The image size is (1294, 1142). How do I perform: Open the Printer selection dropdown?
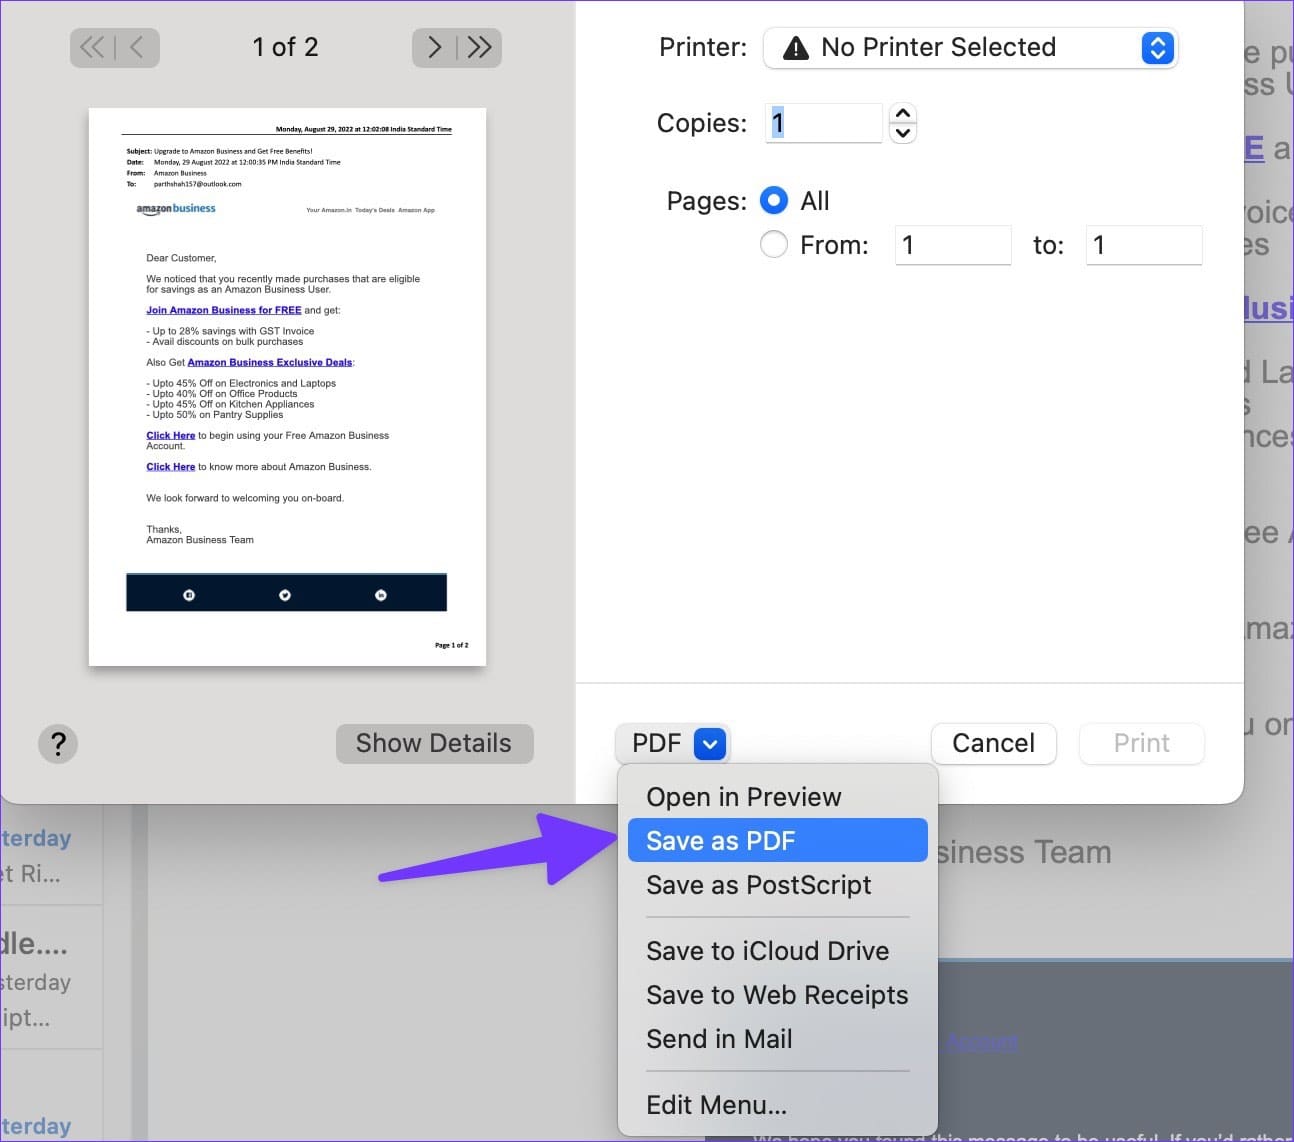tap(970, 47)
